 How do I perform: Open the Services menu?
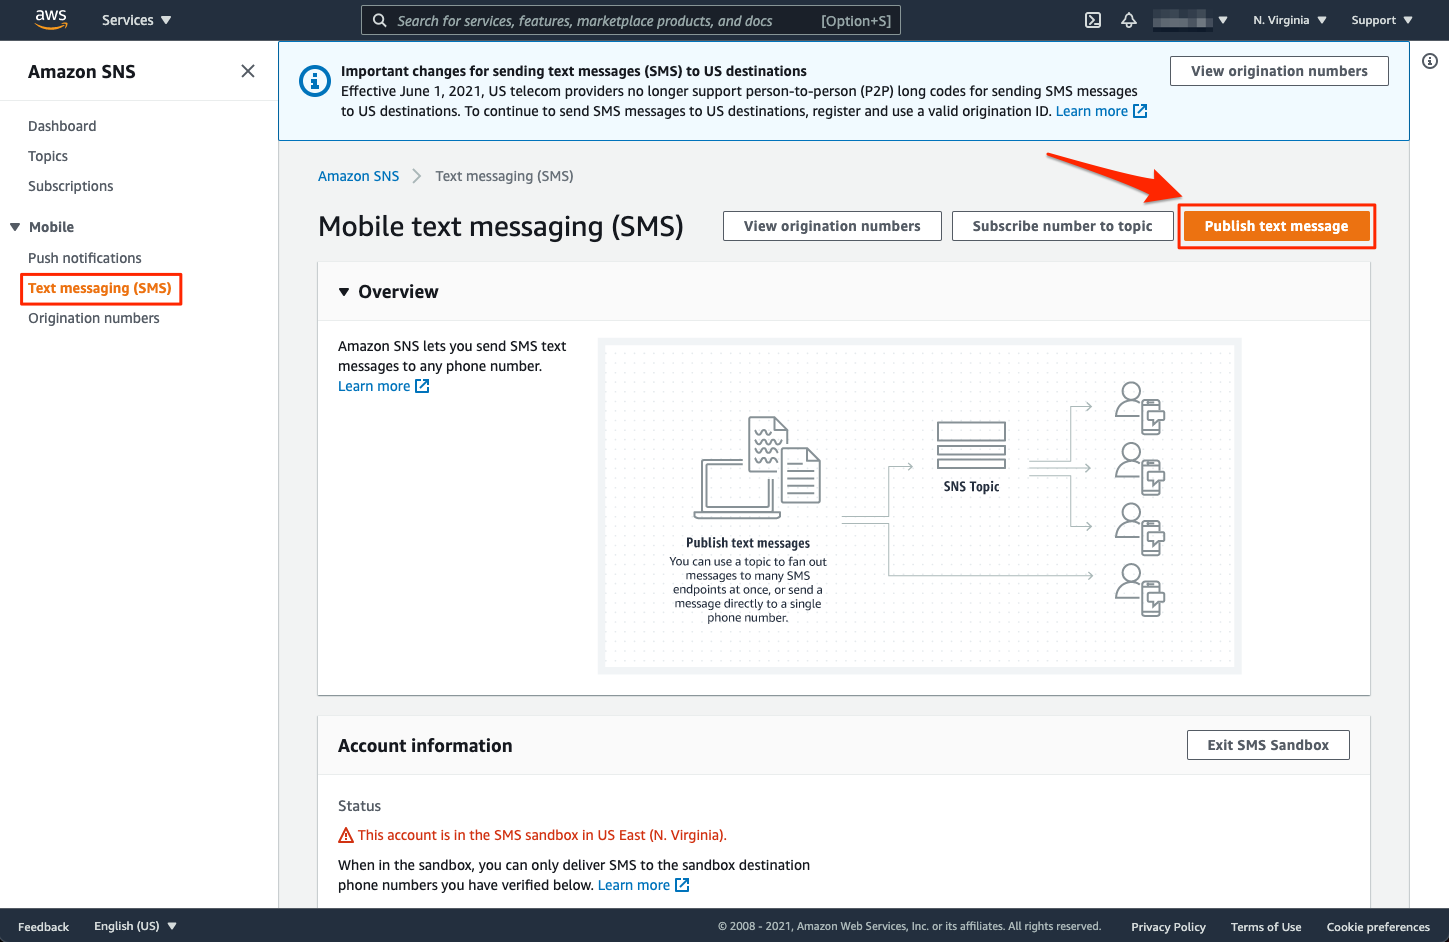pyautogui.click(x=136, y=20)
